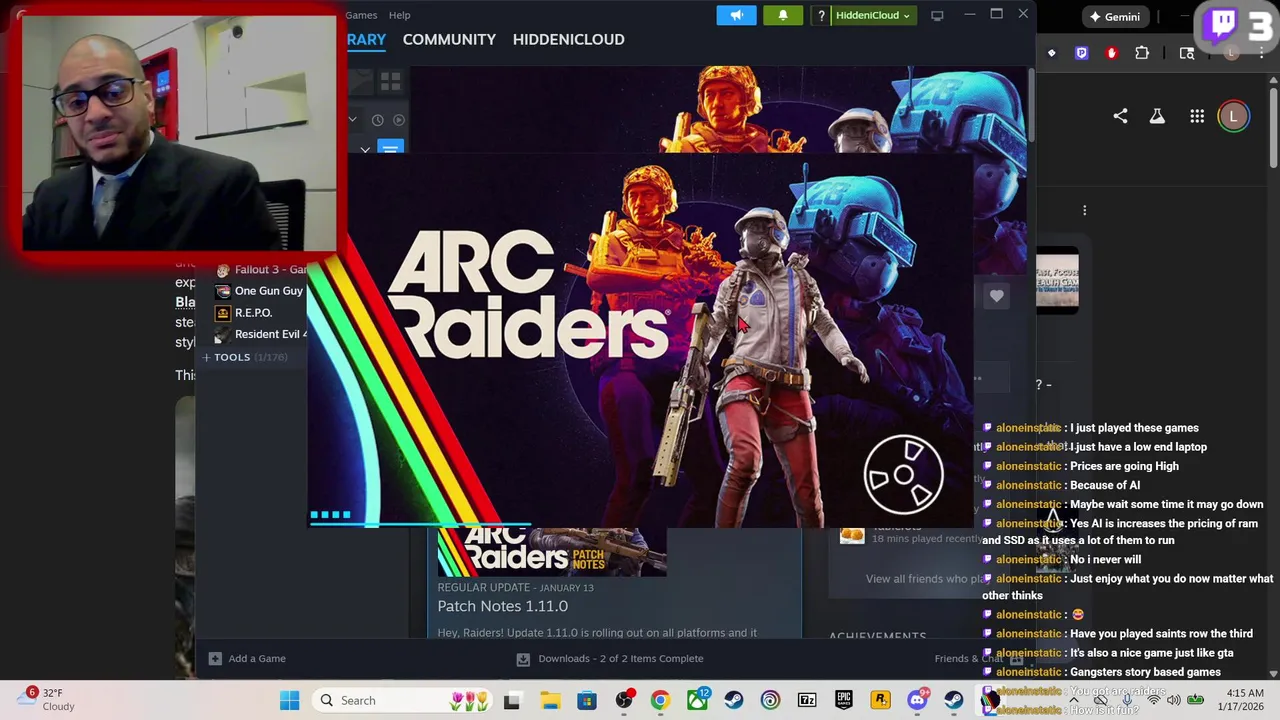Open Steam notifications bell
The image size is (1280, 720).
(783, 15)
